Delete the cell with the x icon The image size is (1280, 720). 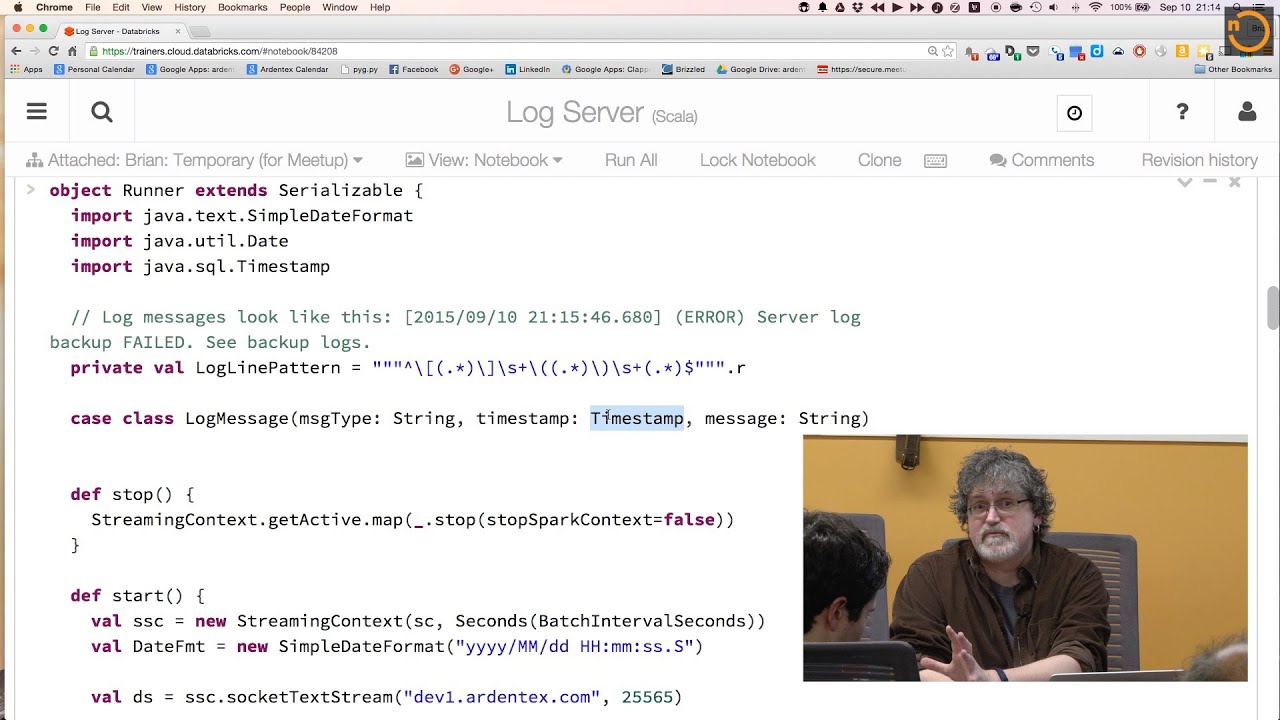1235,182
